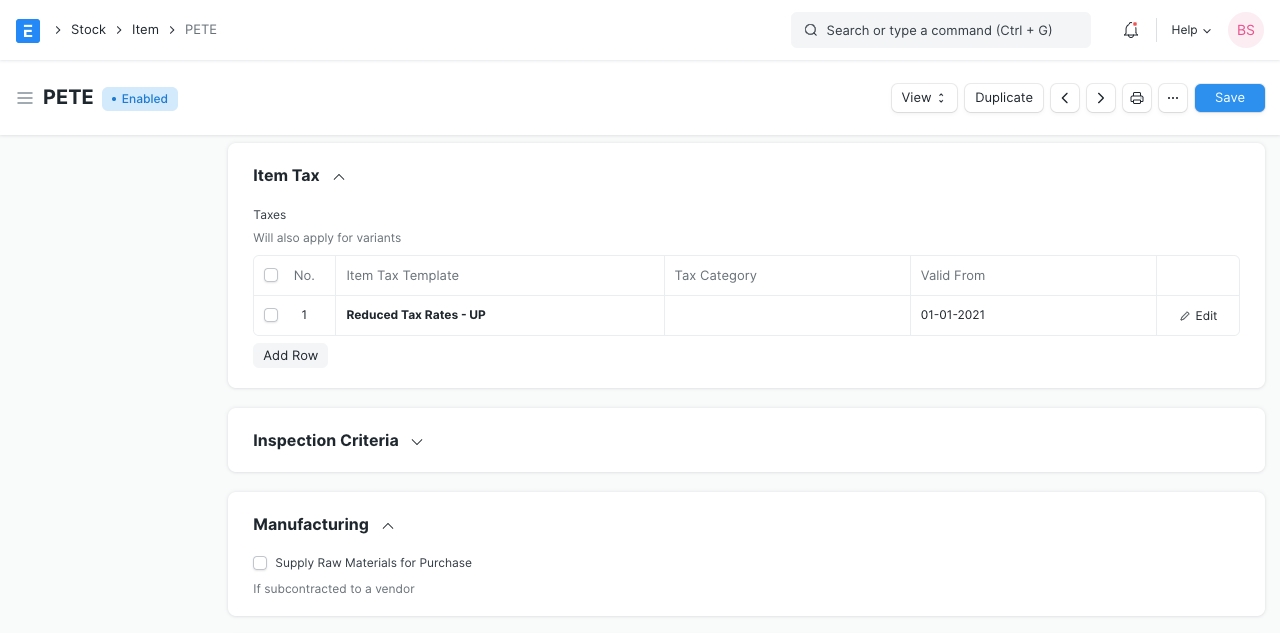Navigate to Stock breadcrumb
Screen dimensions: 1280x633
(88, 30)
